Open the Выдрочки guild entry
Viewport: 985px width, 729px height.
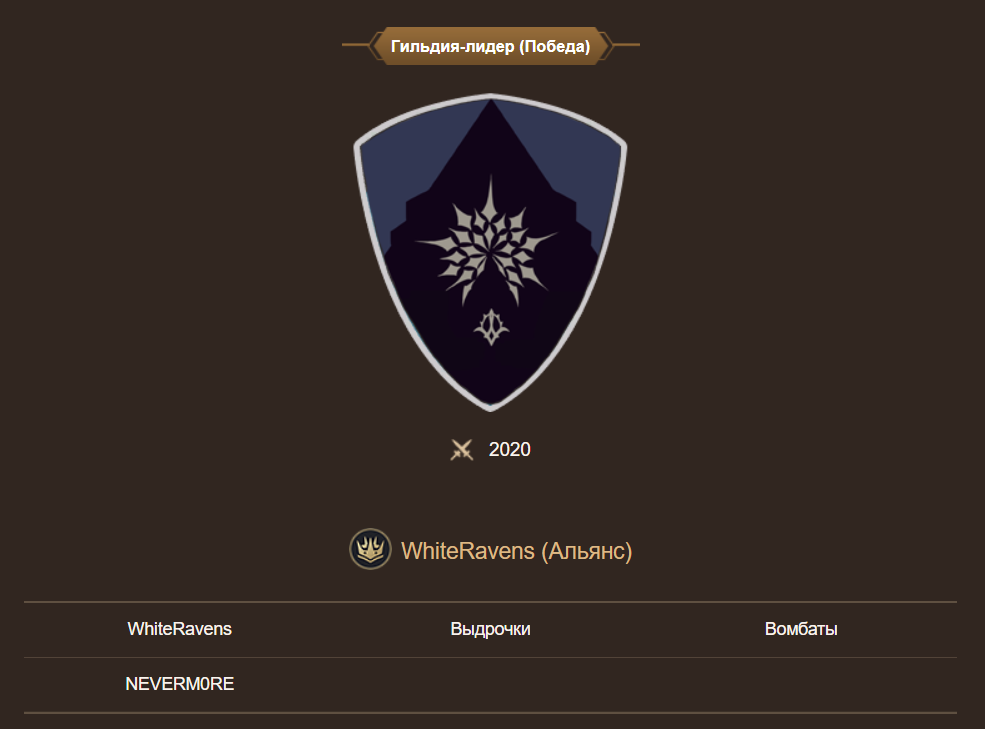tap(491, 629)
